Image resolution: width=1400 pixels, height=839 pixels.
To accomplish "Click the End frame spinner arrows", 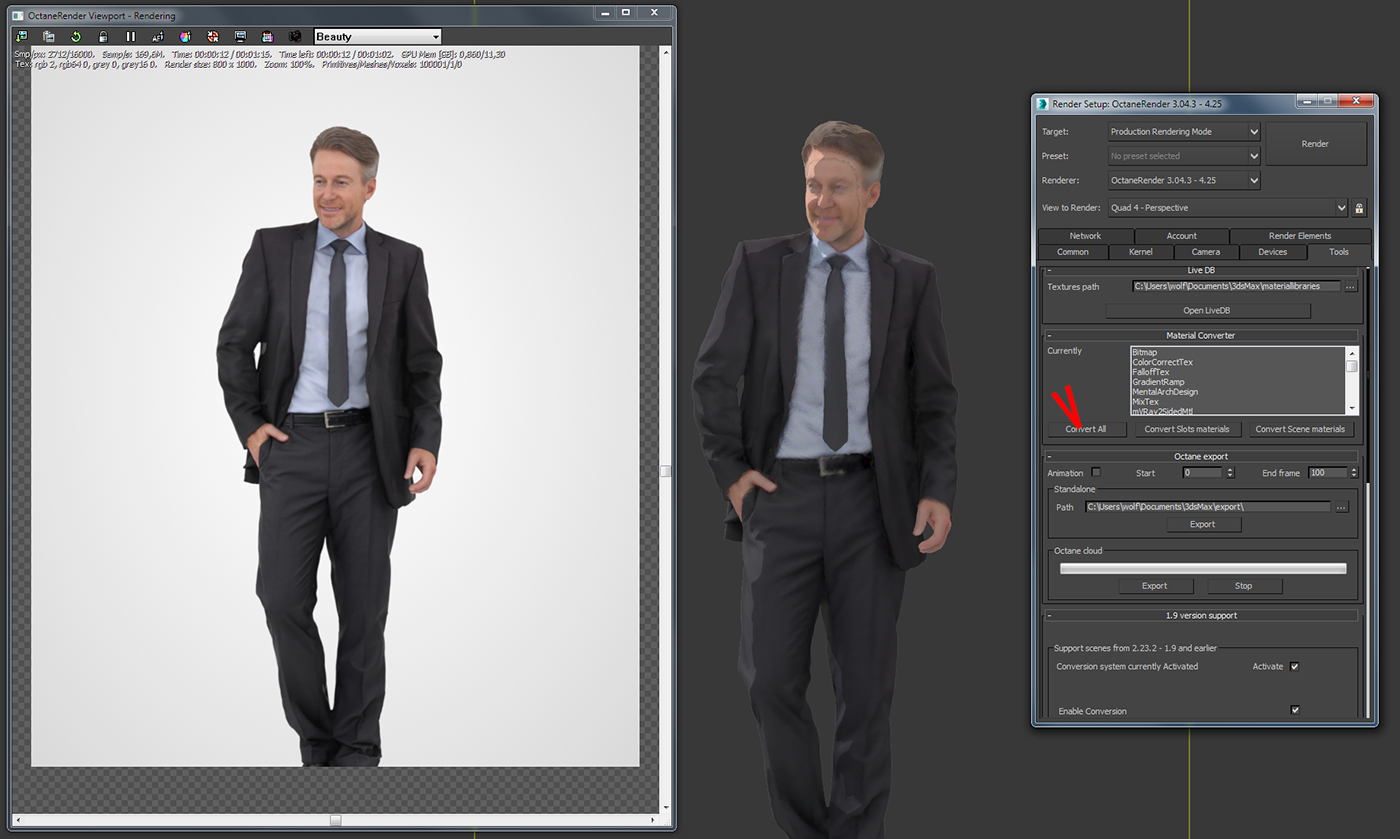I will 1354,473.
